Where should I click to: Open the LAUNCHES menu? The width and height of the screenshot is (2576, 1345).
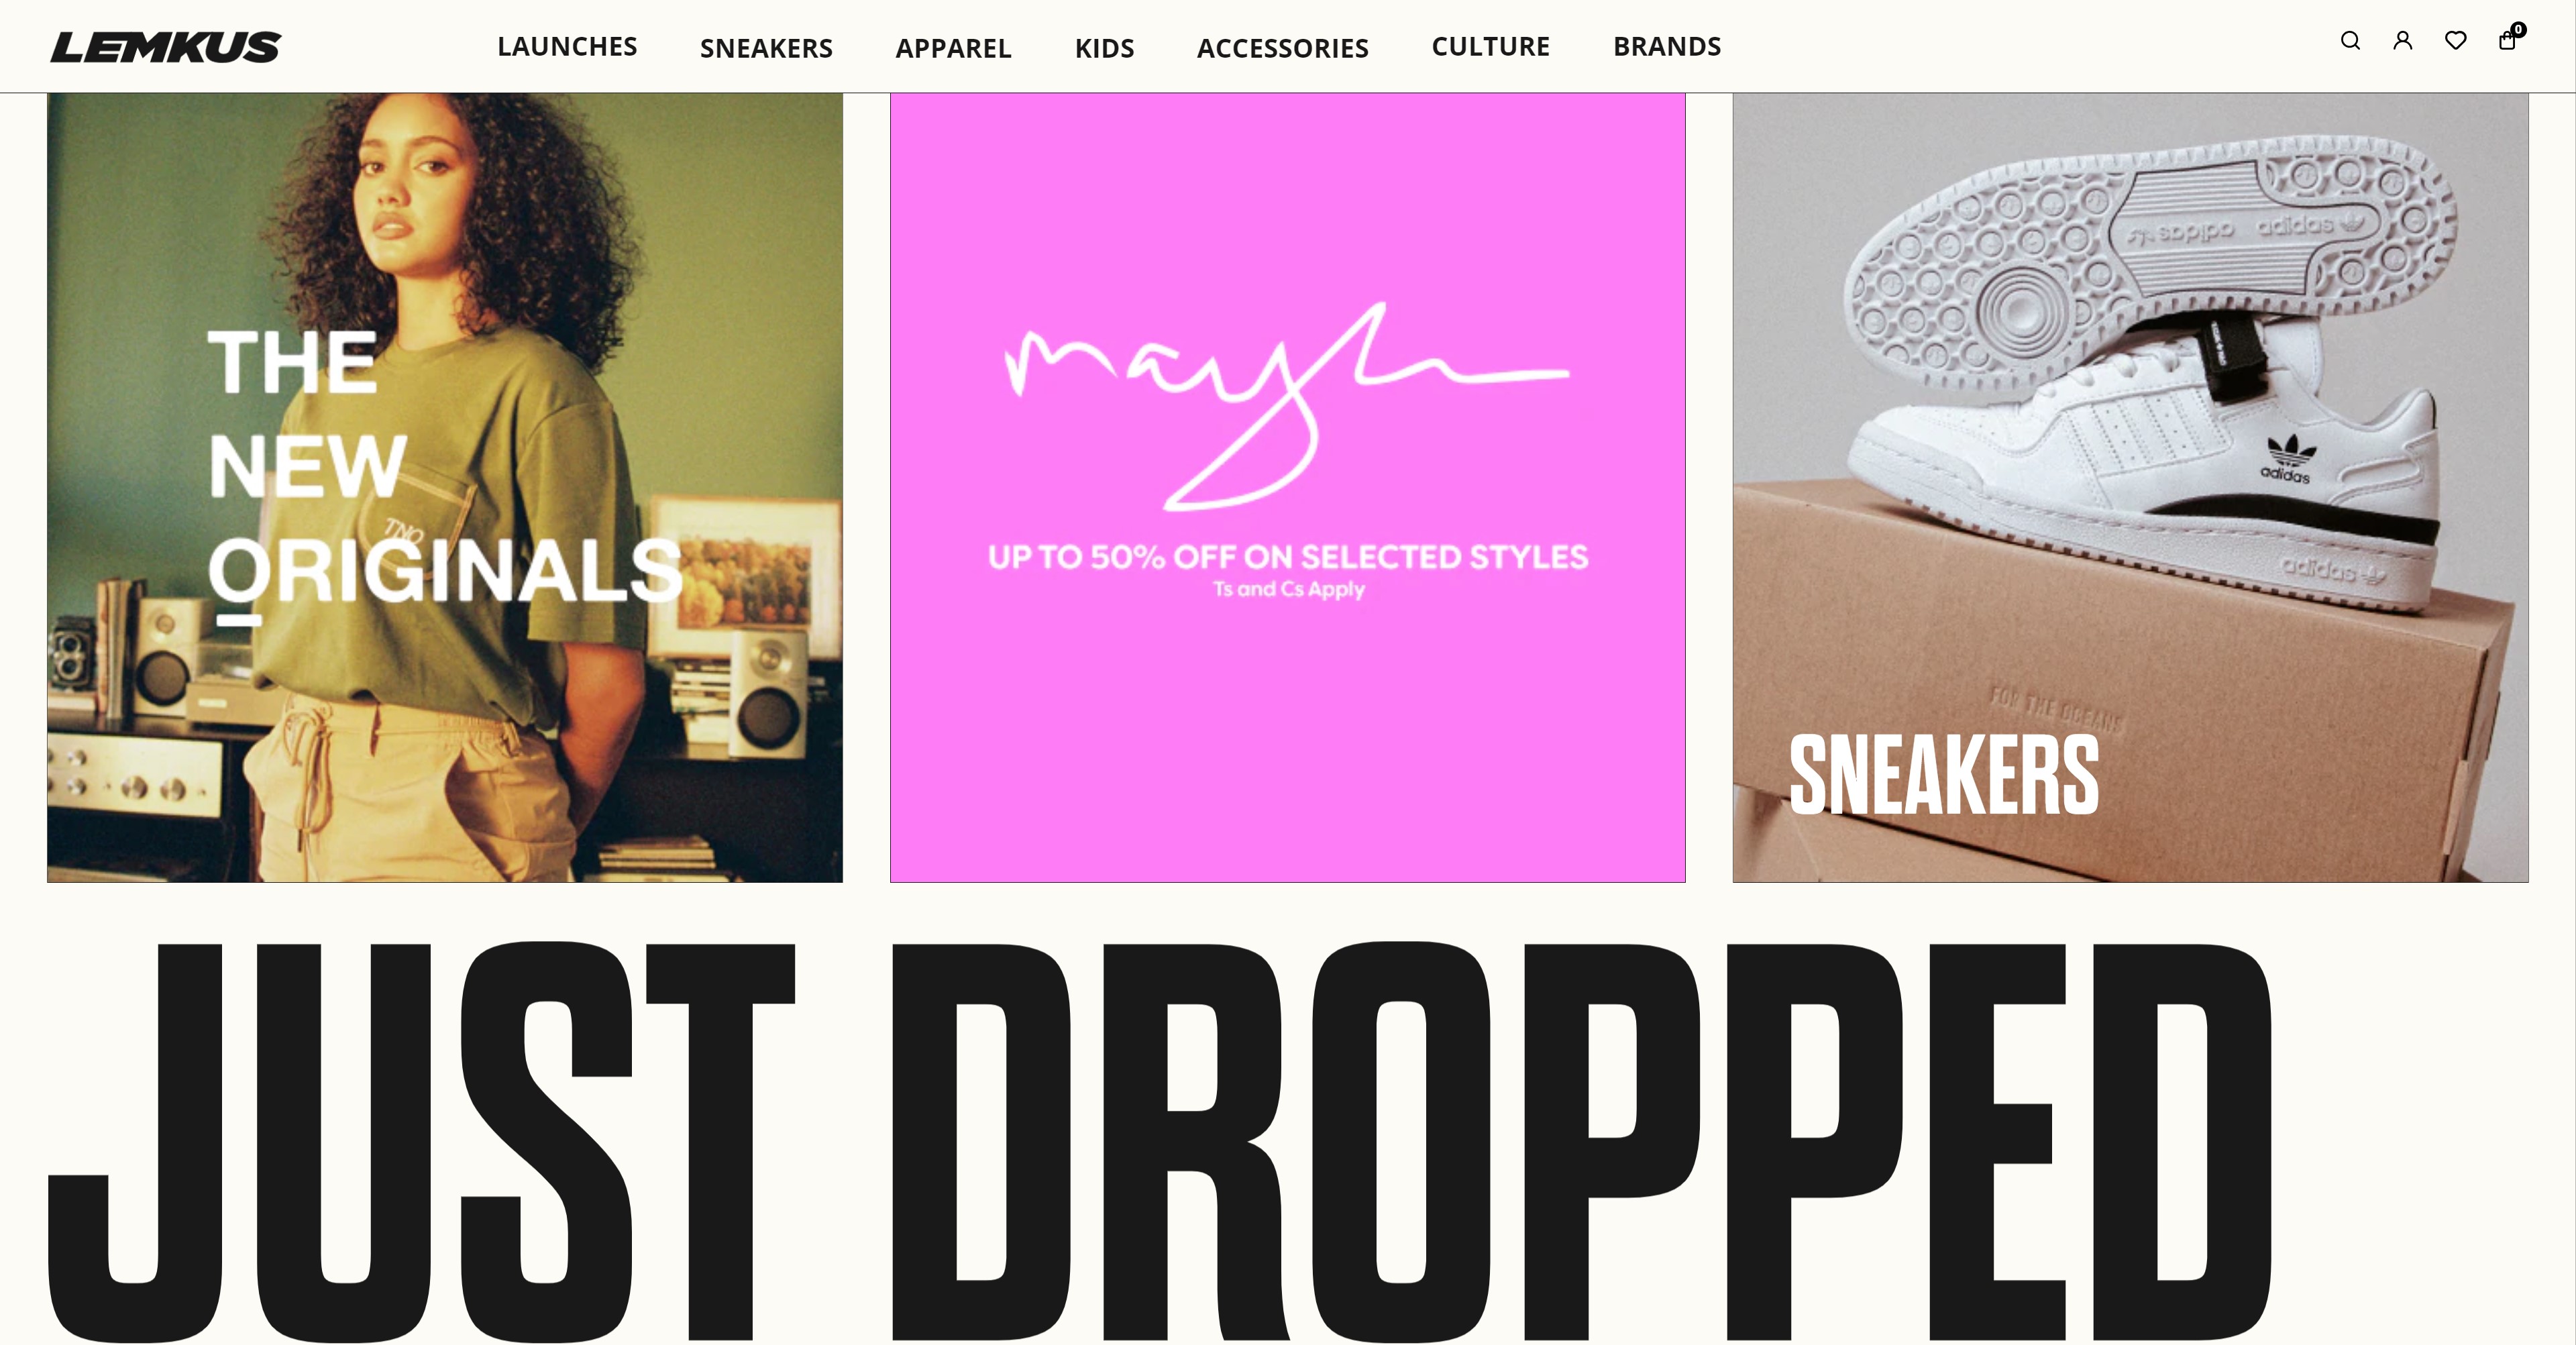click(567, 47)
